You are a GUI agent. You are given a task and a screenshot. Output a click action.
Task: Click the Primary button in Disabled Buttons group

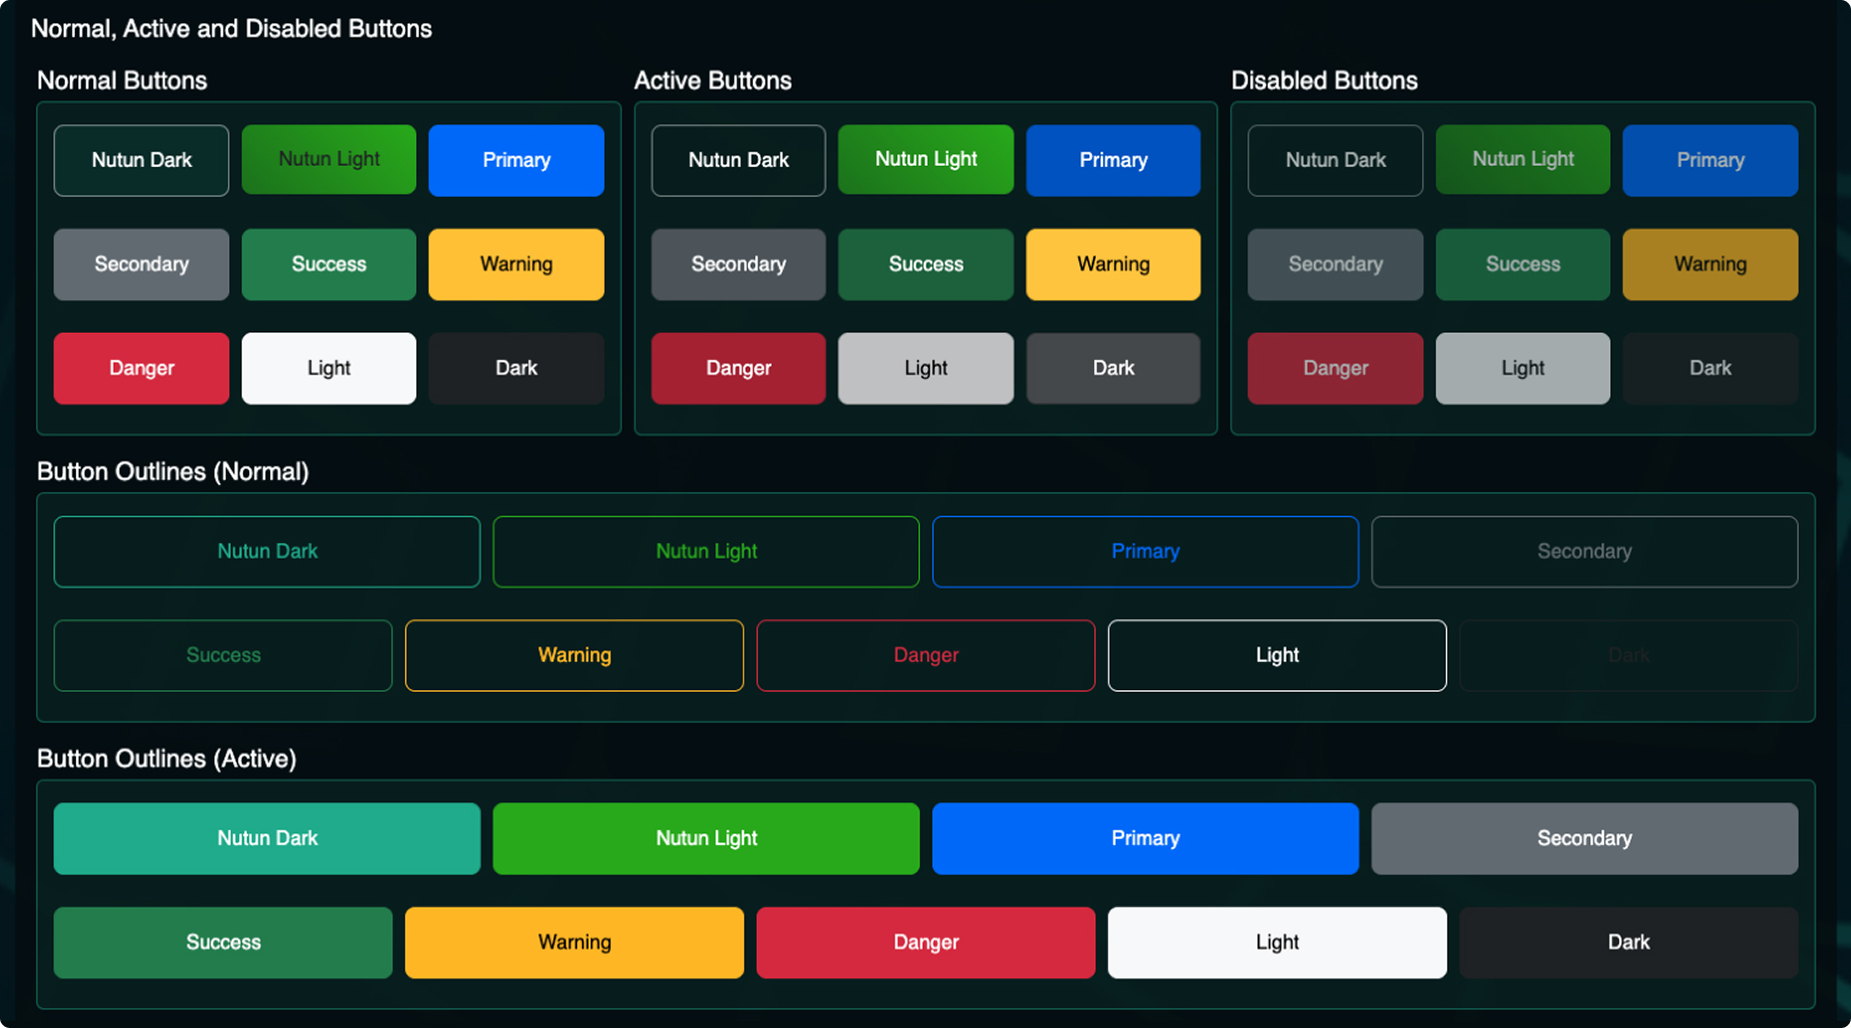[1710, 160]
